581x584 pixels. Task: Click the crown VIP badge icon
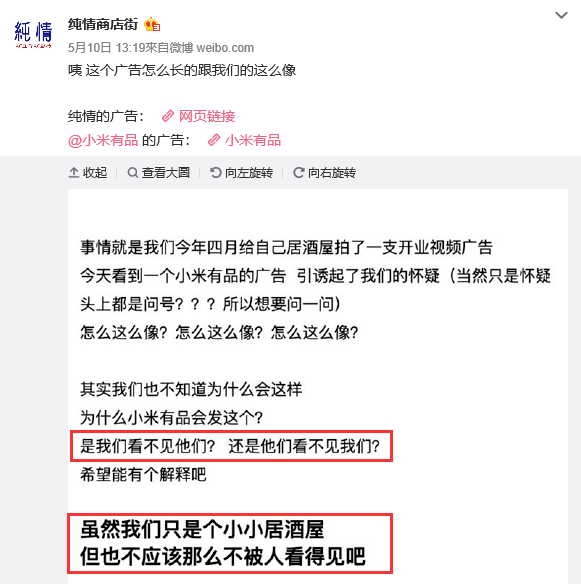(x=152, y=25)
